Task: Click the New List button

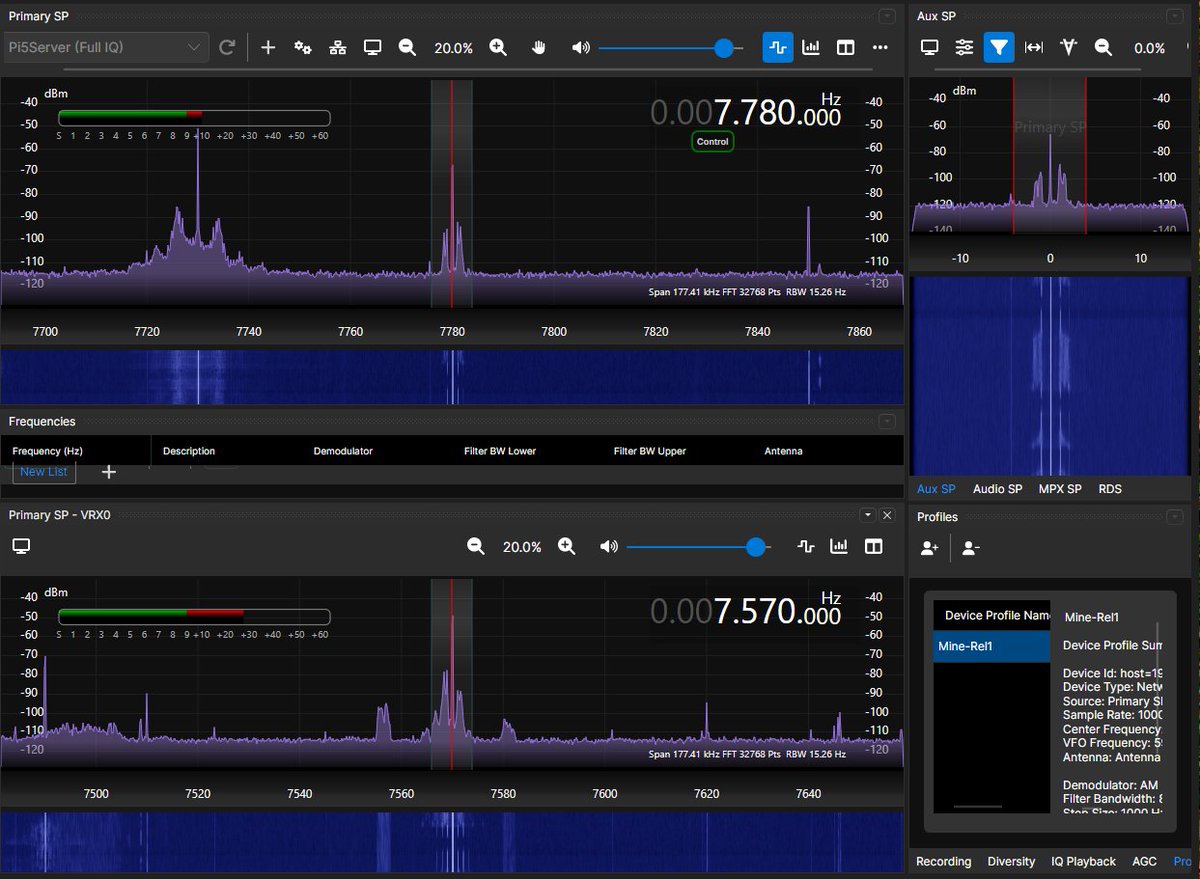Action: (x=44, y=471)
